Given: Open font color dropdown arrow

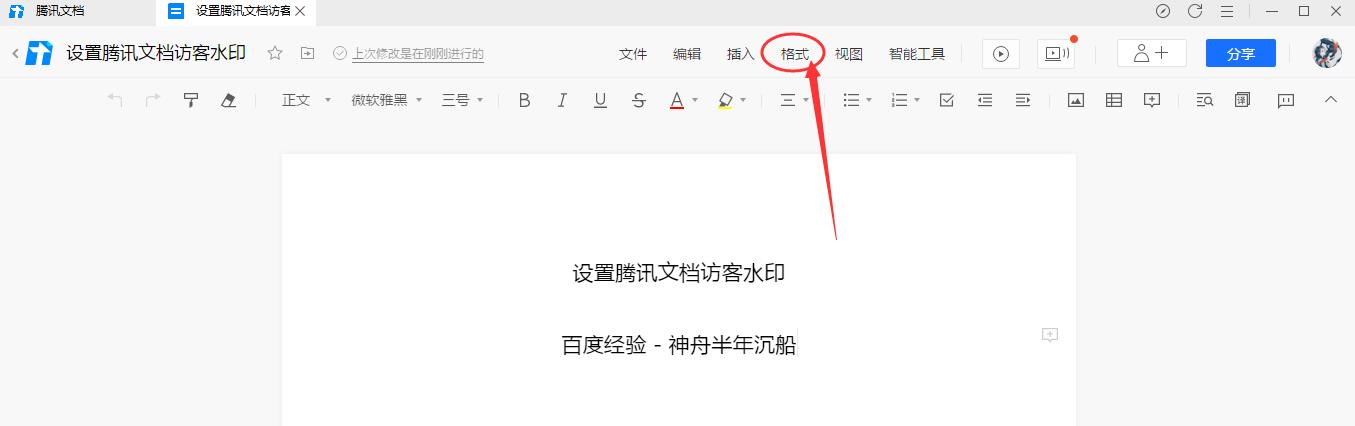Looking at the screenshot, I should (x=694, y=100).
